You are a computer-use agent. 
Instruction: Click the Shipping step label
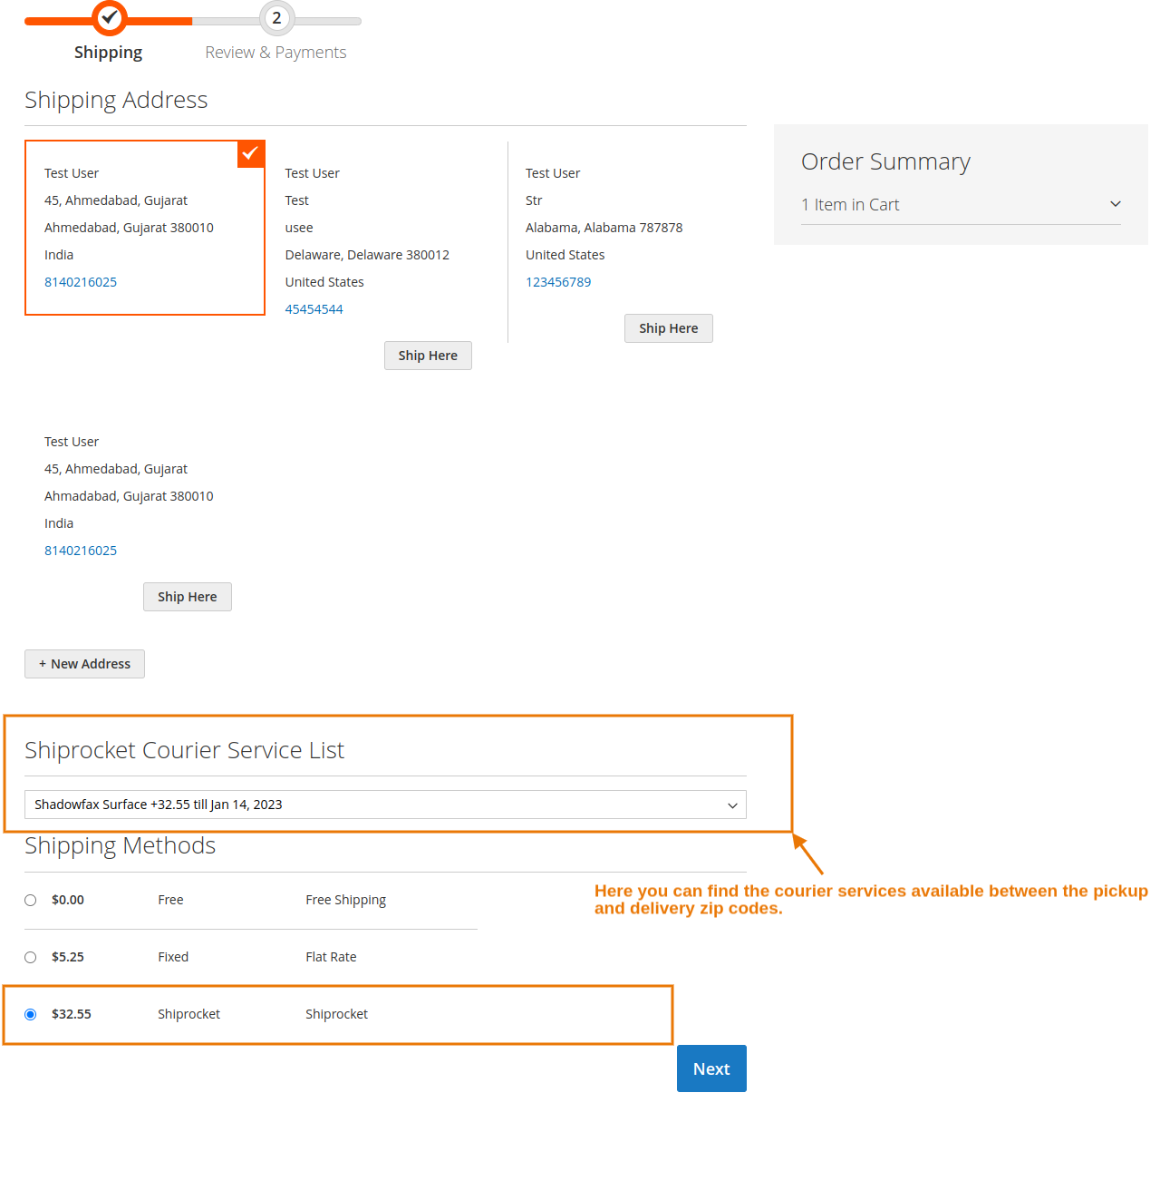(108, 52)
